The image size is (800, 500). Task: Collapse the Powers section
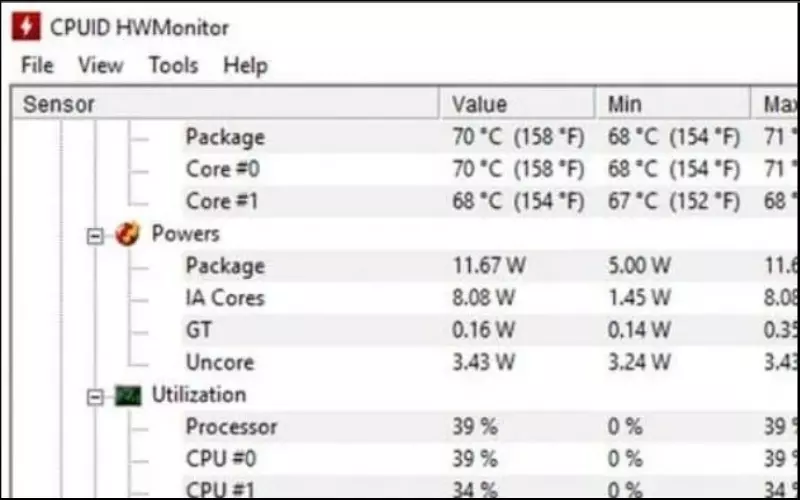[95, 236]
